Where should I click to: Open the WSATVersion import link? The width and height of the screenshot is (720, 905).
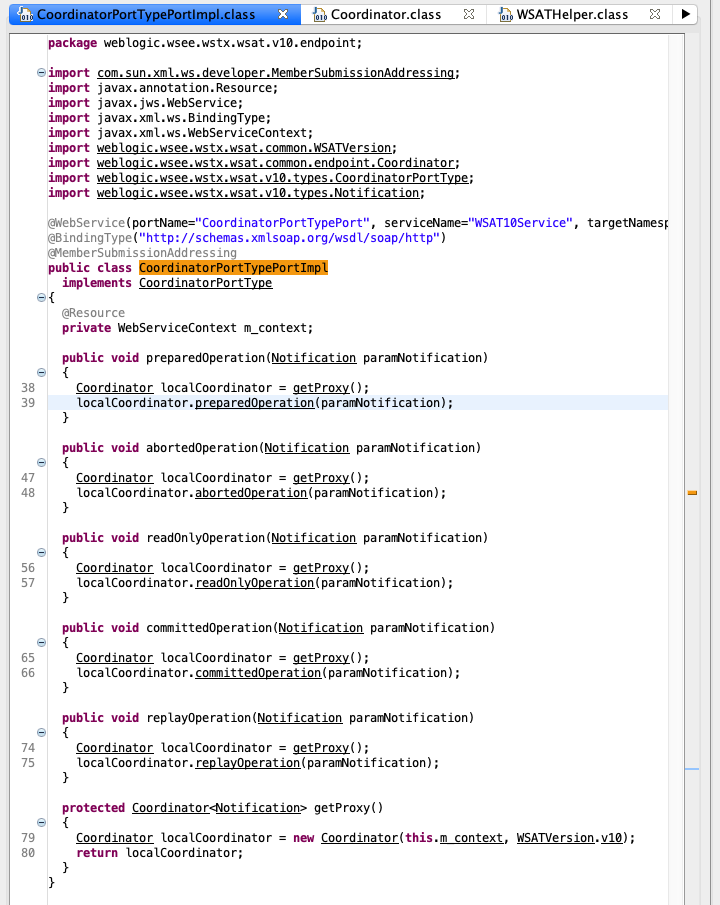coord(244,148)
